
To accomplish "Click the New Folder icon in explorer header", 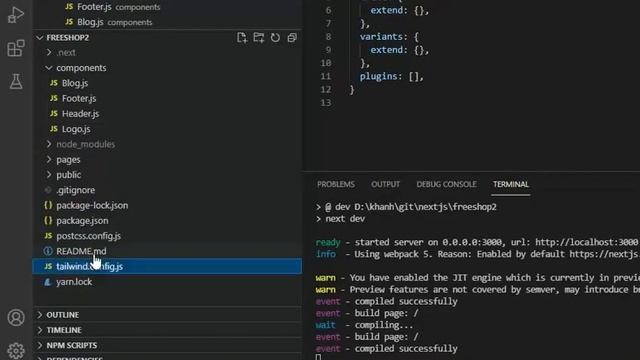I will pos(258,38).
